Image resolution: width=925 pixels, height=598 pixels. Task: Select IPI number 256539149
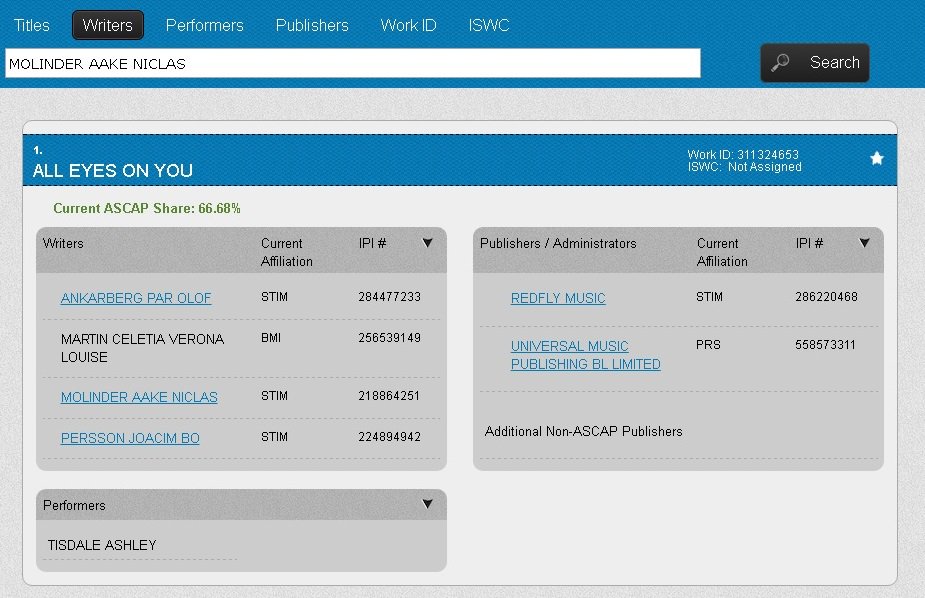[389, 338]
